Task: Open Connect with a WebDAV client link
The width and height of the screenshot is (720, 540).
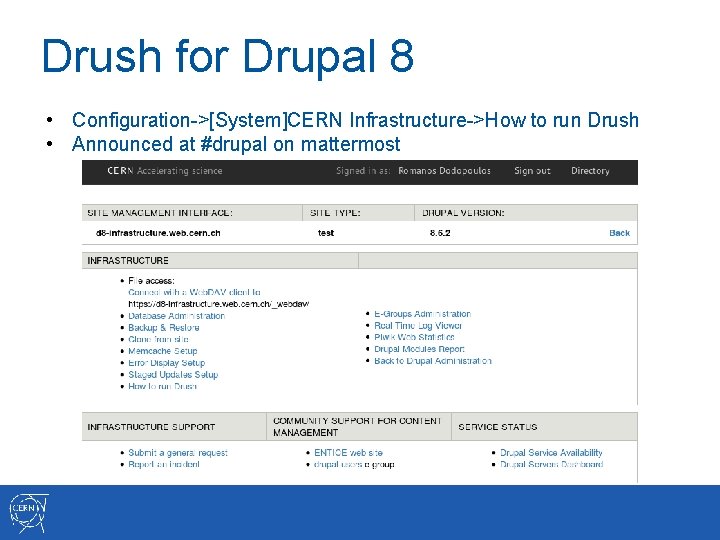Action: 194,292
